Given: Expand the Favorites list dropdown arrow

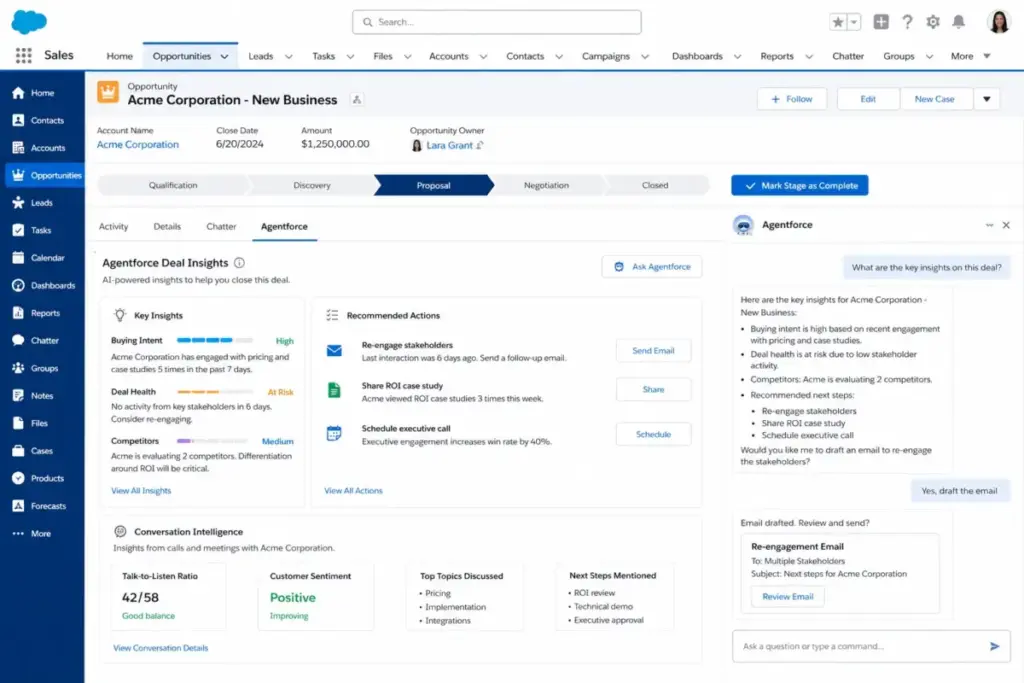Looking at the screenshot, I should pos(854,22).
